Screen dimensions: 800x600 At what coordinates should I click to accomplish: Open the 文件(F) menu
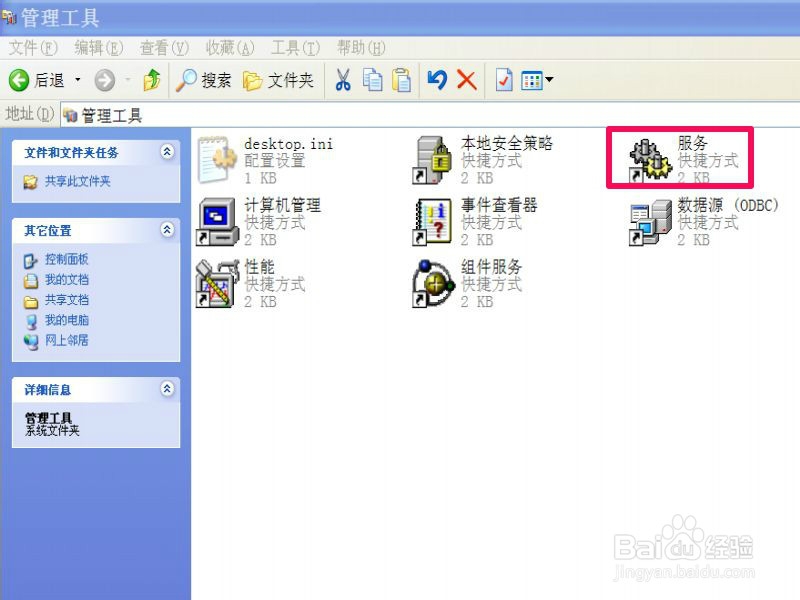point(33,48)
